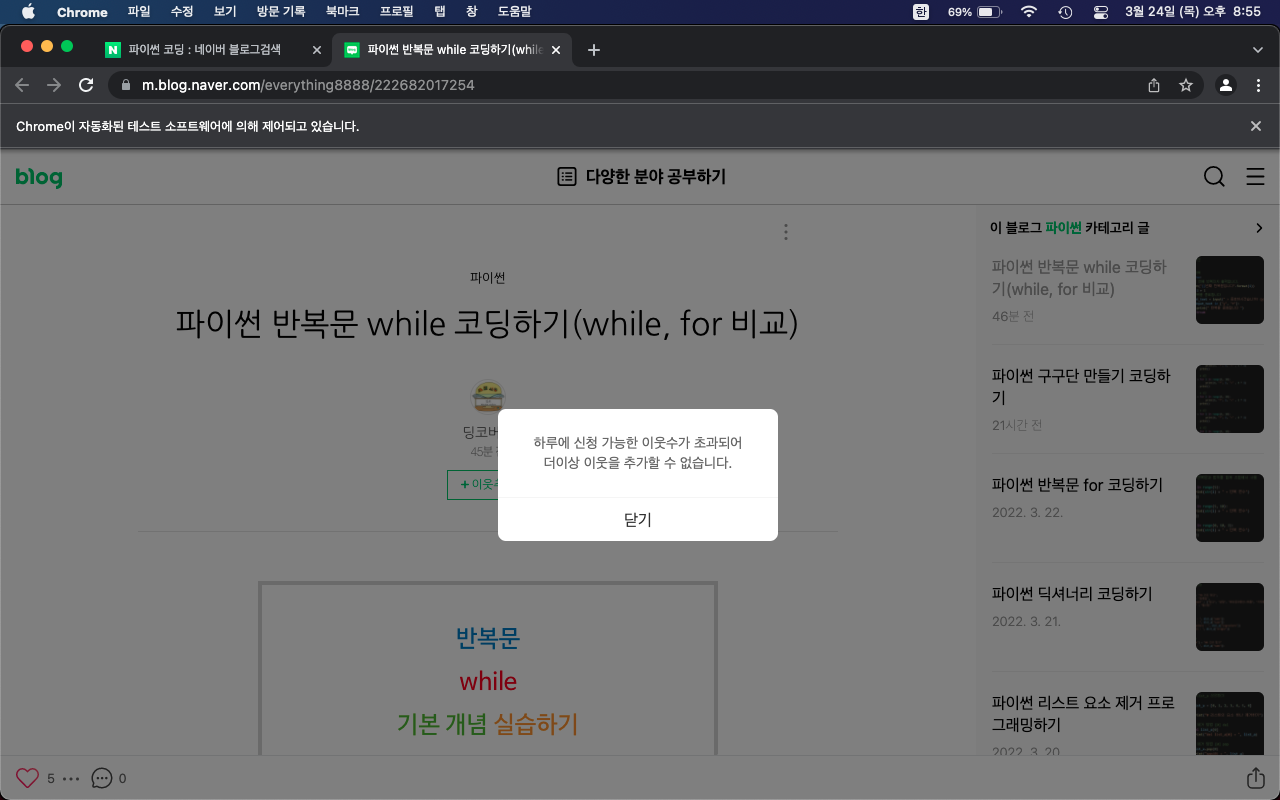This screenshot has width=1280, height=800.
Task: Click the address bar URL field
Action: (x=640, y=85)
